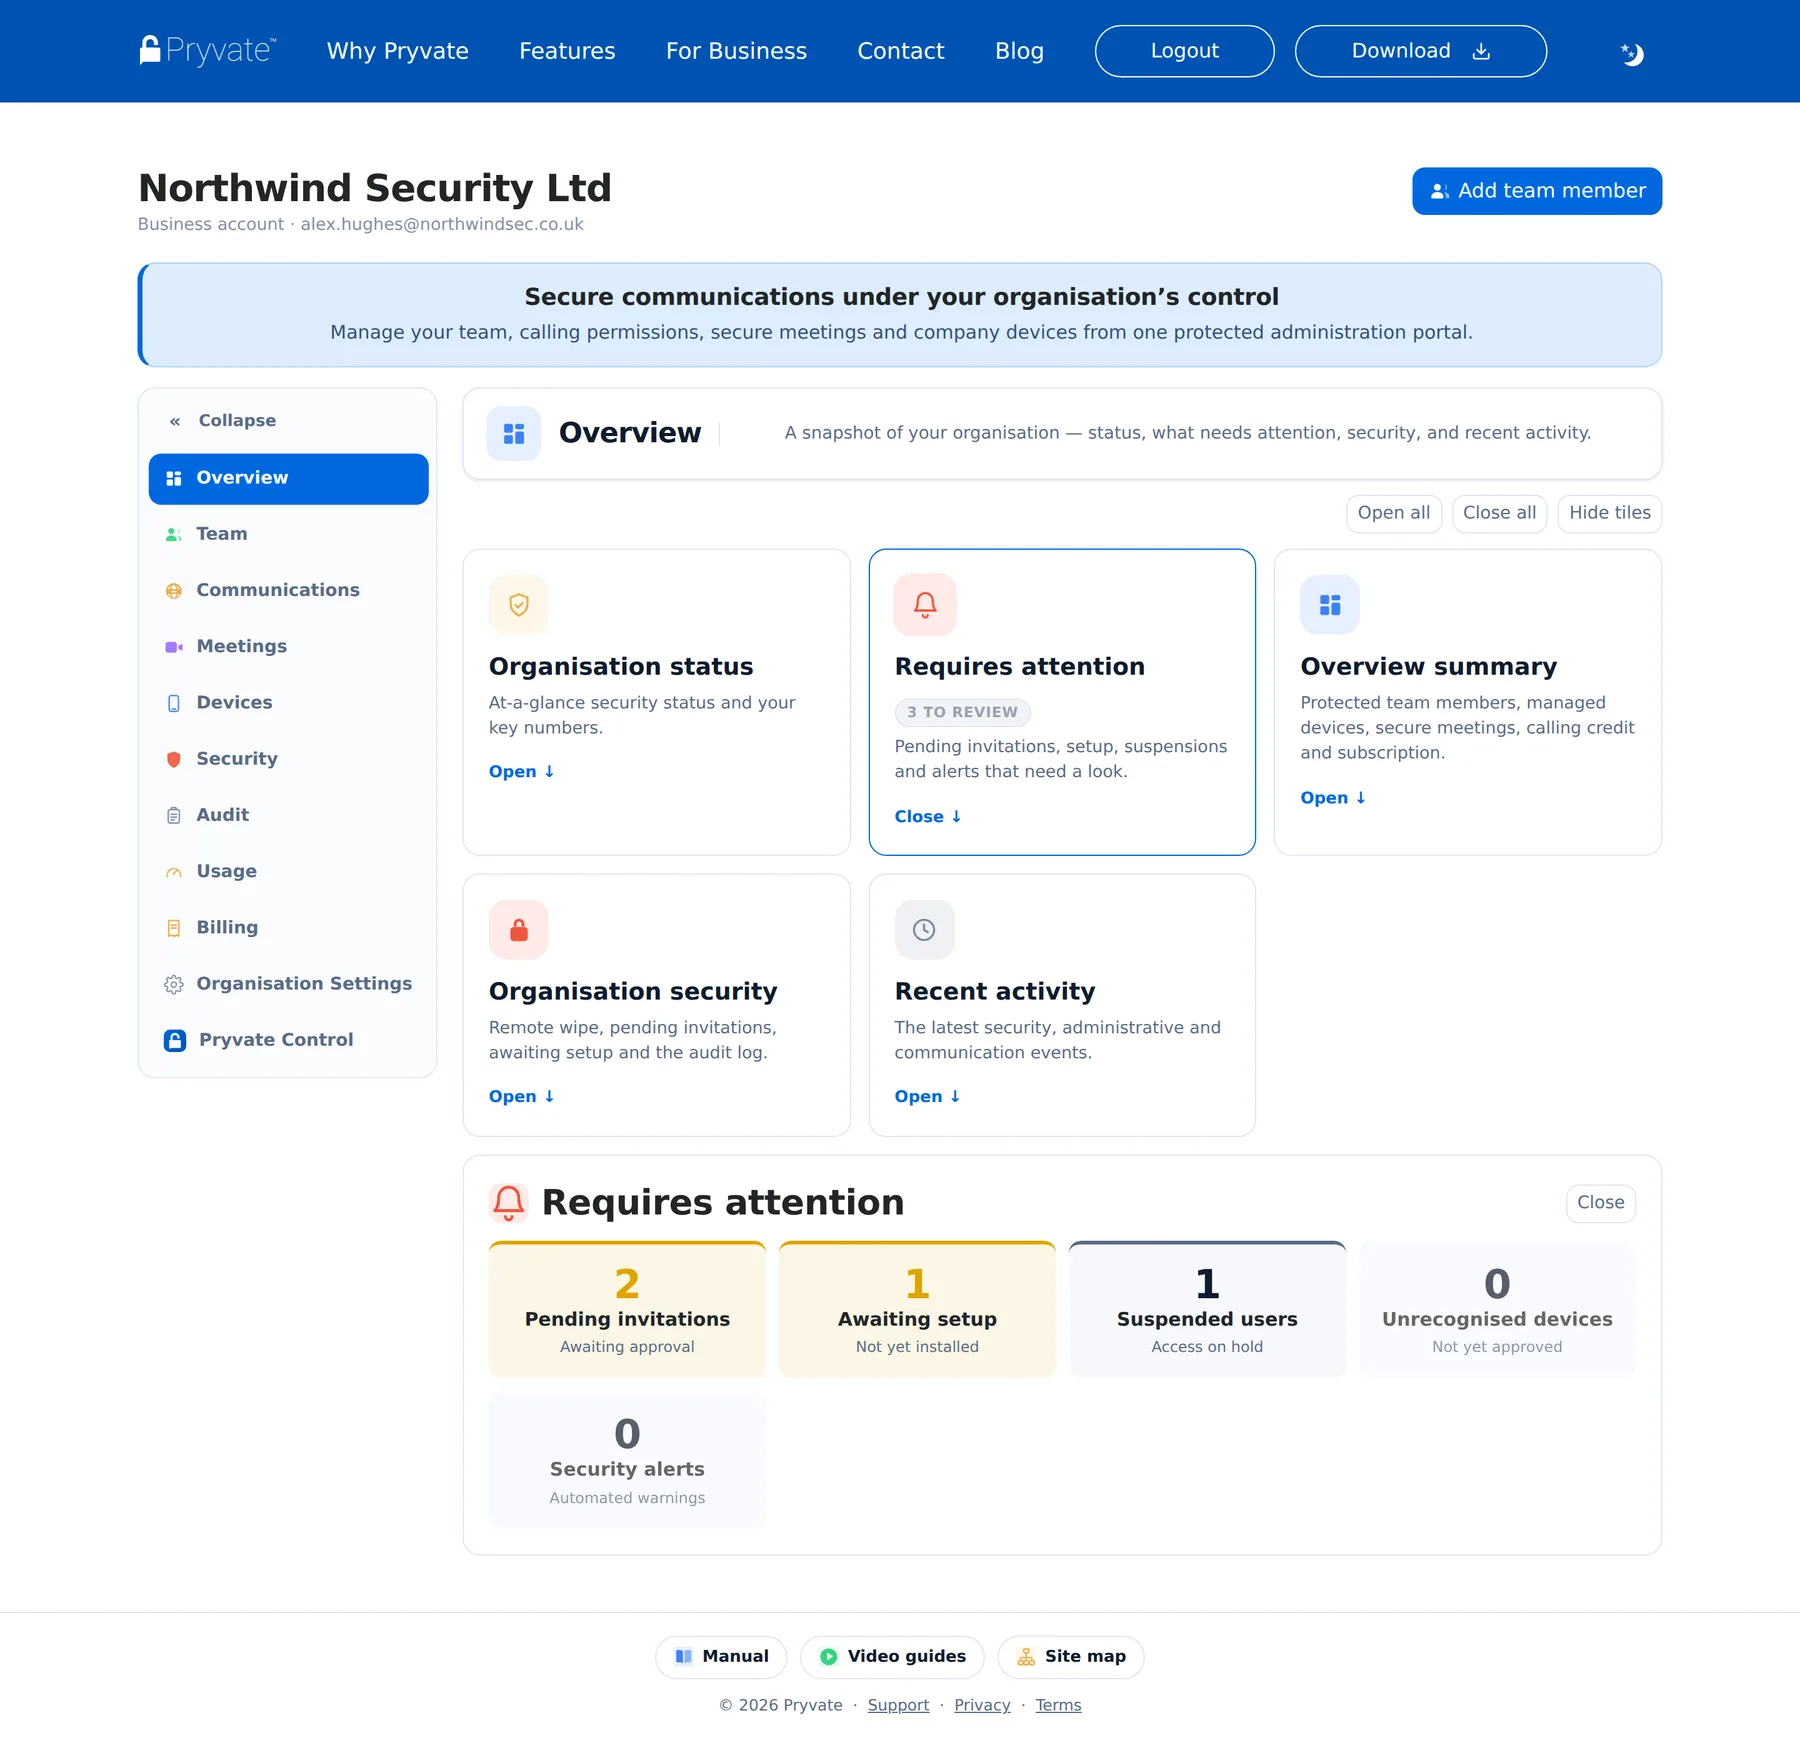The height and width of the screenshot is (1743, 1800).
Task: Click the Overview grid icon in header card
Action: 514,433
